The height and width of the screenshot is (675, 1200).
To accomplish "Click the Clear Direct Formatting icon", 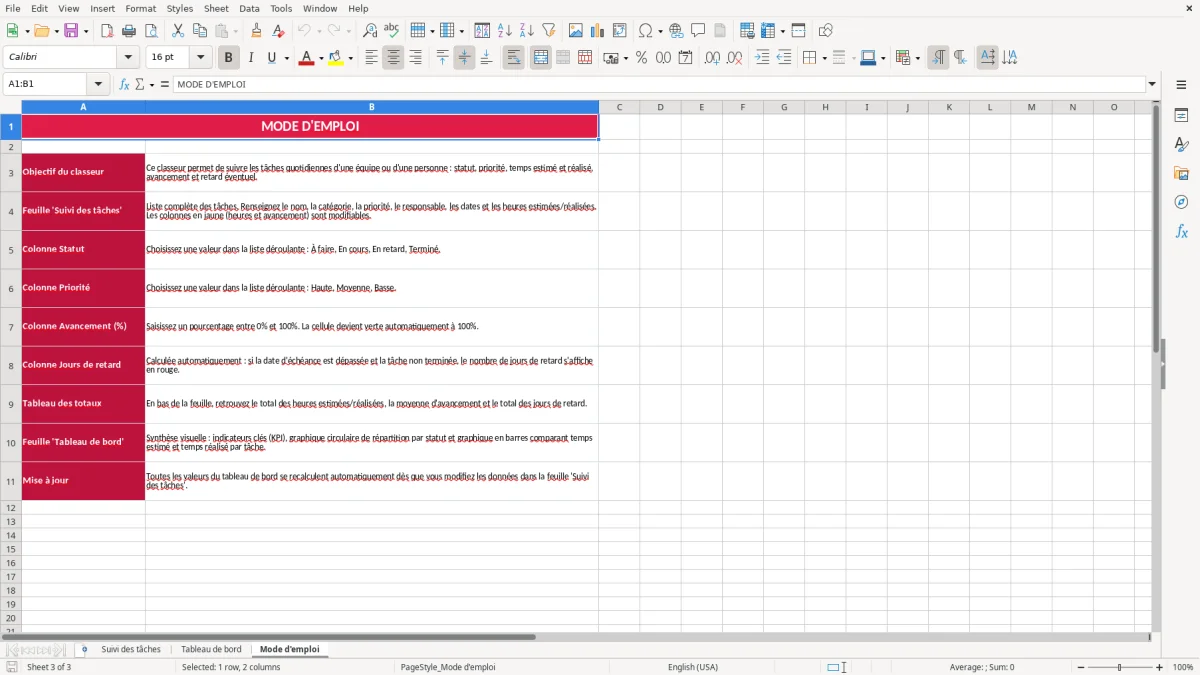I will [x=279, y=31].
